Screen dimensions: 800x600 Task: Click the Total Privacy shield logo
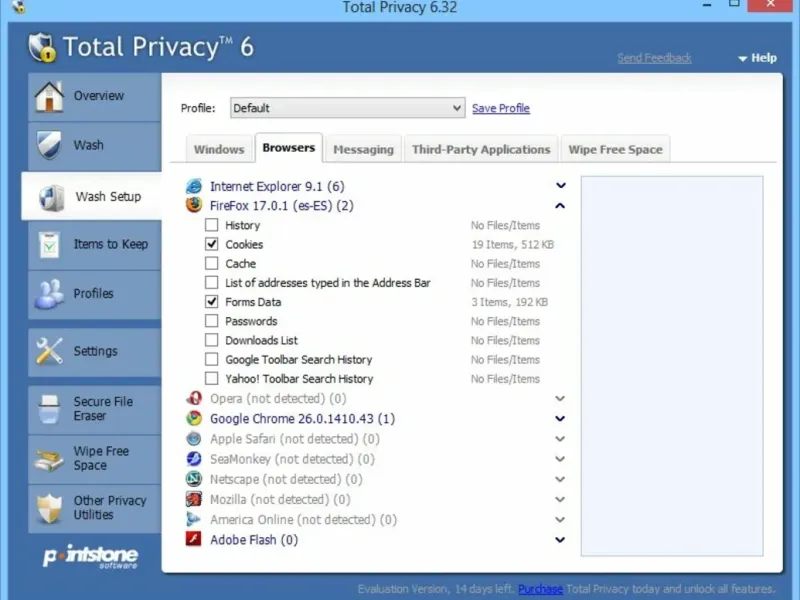[x=42, y=47]
